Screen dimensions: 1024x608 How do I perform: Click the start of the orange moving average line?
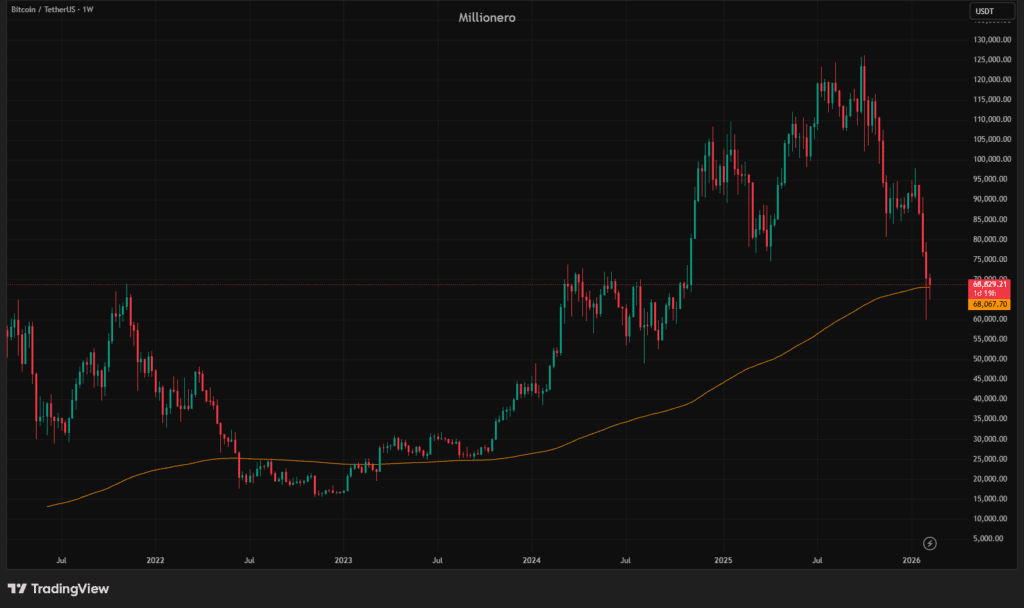[48, 506]
